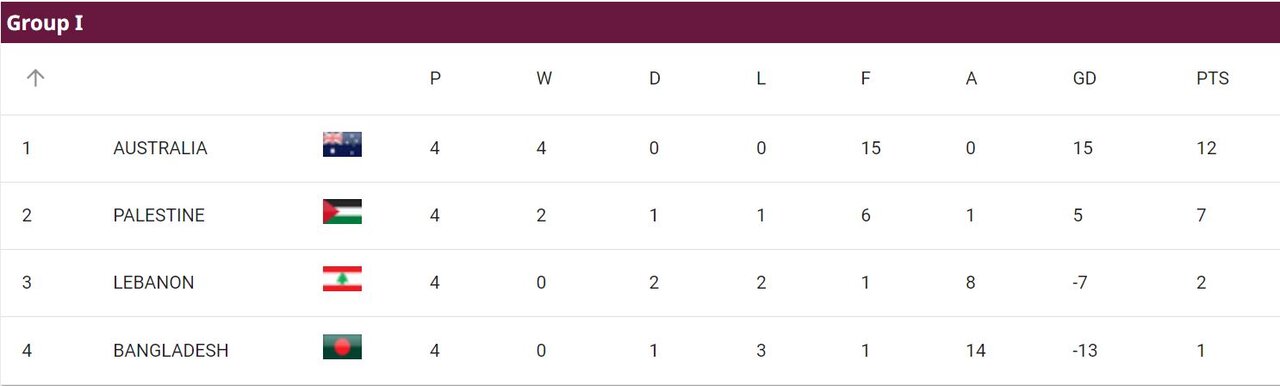Select the BANGLADESH team name
Viewport: 1280px width, 386px height.
click(x=171, y=351)
